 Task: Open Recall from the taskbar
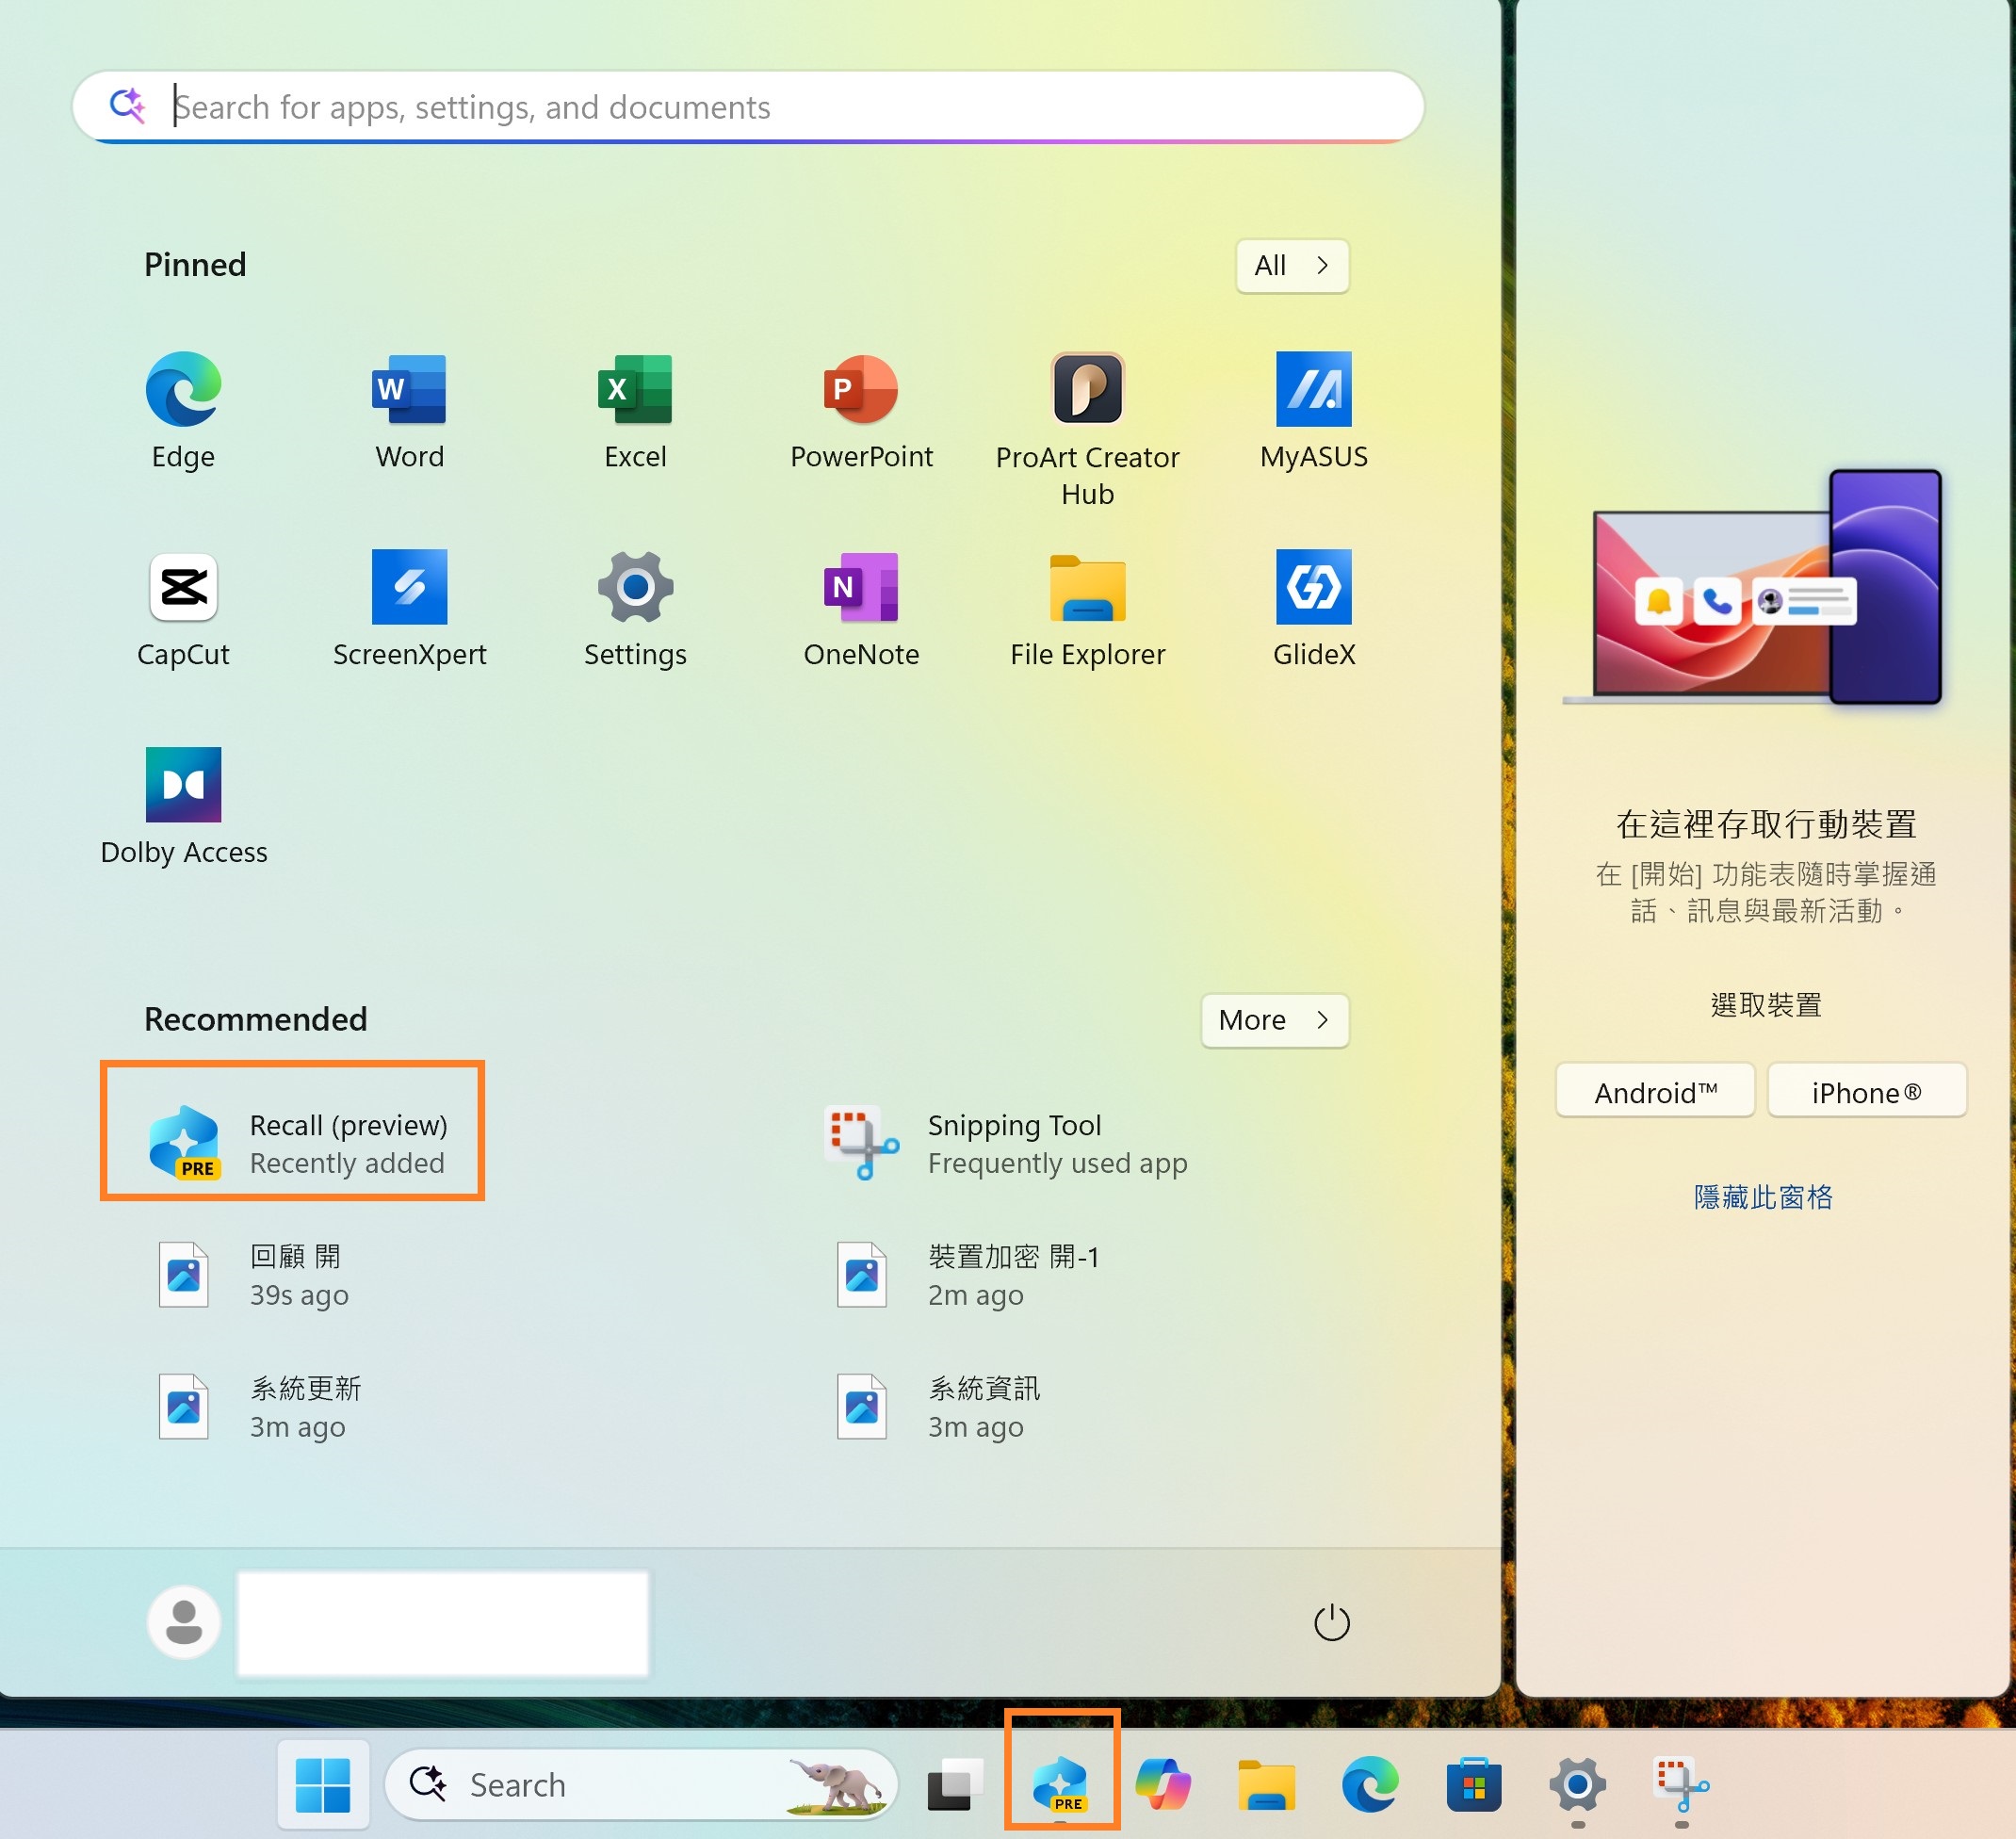click(1061, 1784)
